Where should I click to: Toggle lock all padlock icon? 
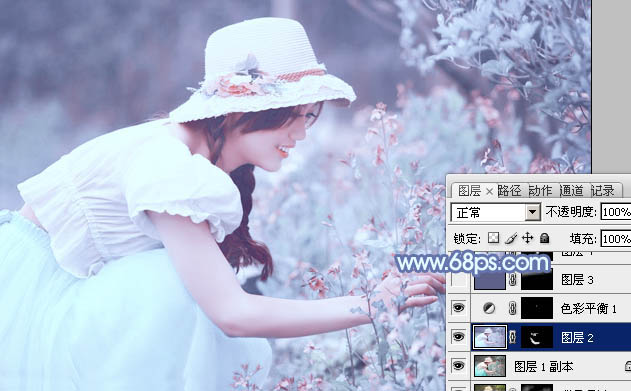pos(544,238)
